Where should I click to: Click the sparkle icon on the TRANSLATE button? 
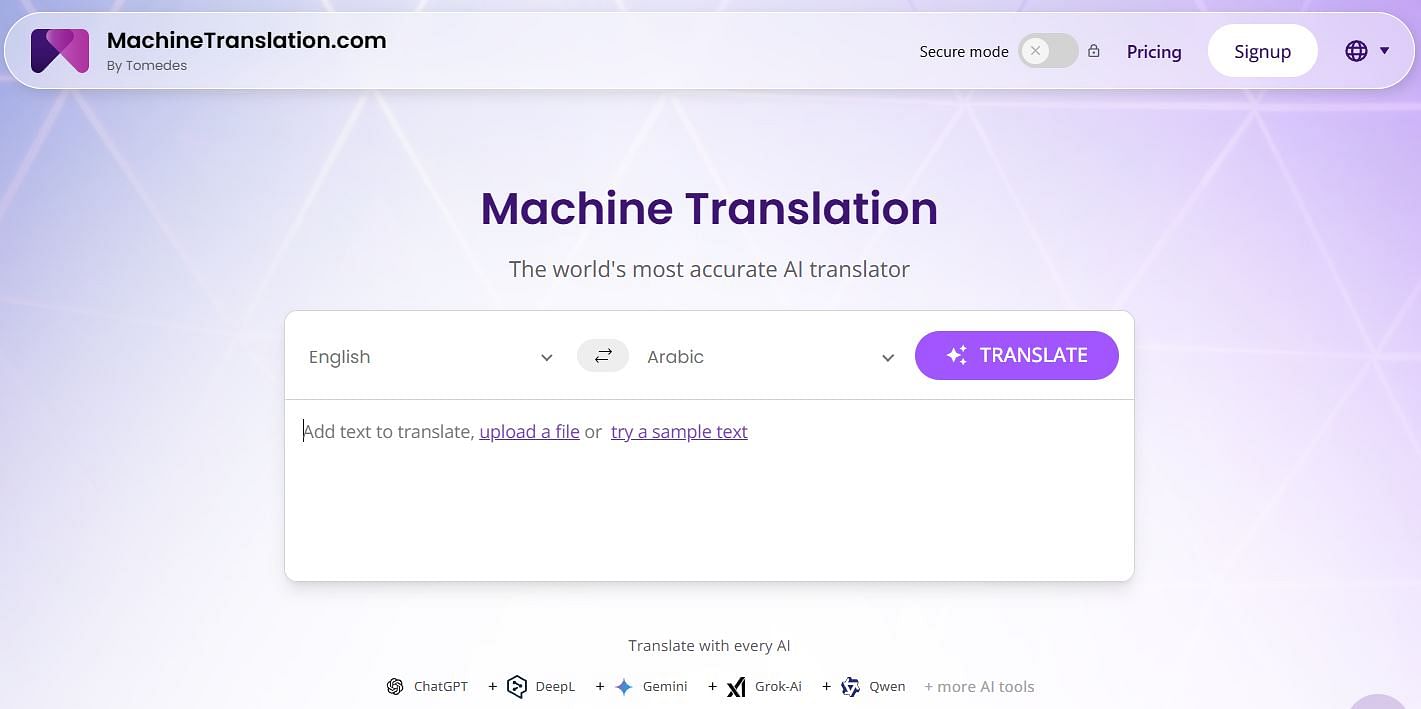(956, 355)
